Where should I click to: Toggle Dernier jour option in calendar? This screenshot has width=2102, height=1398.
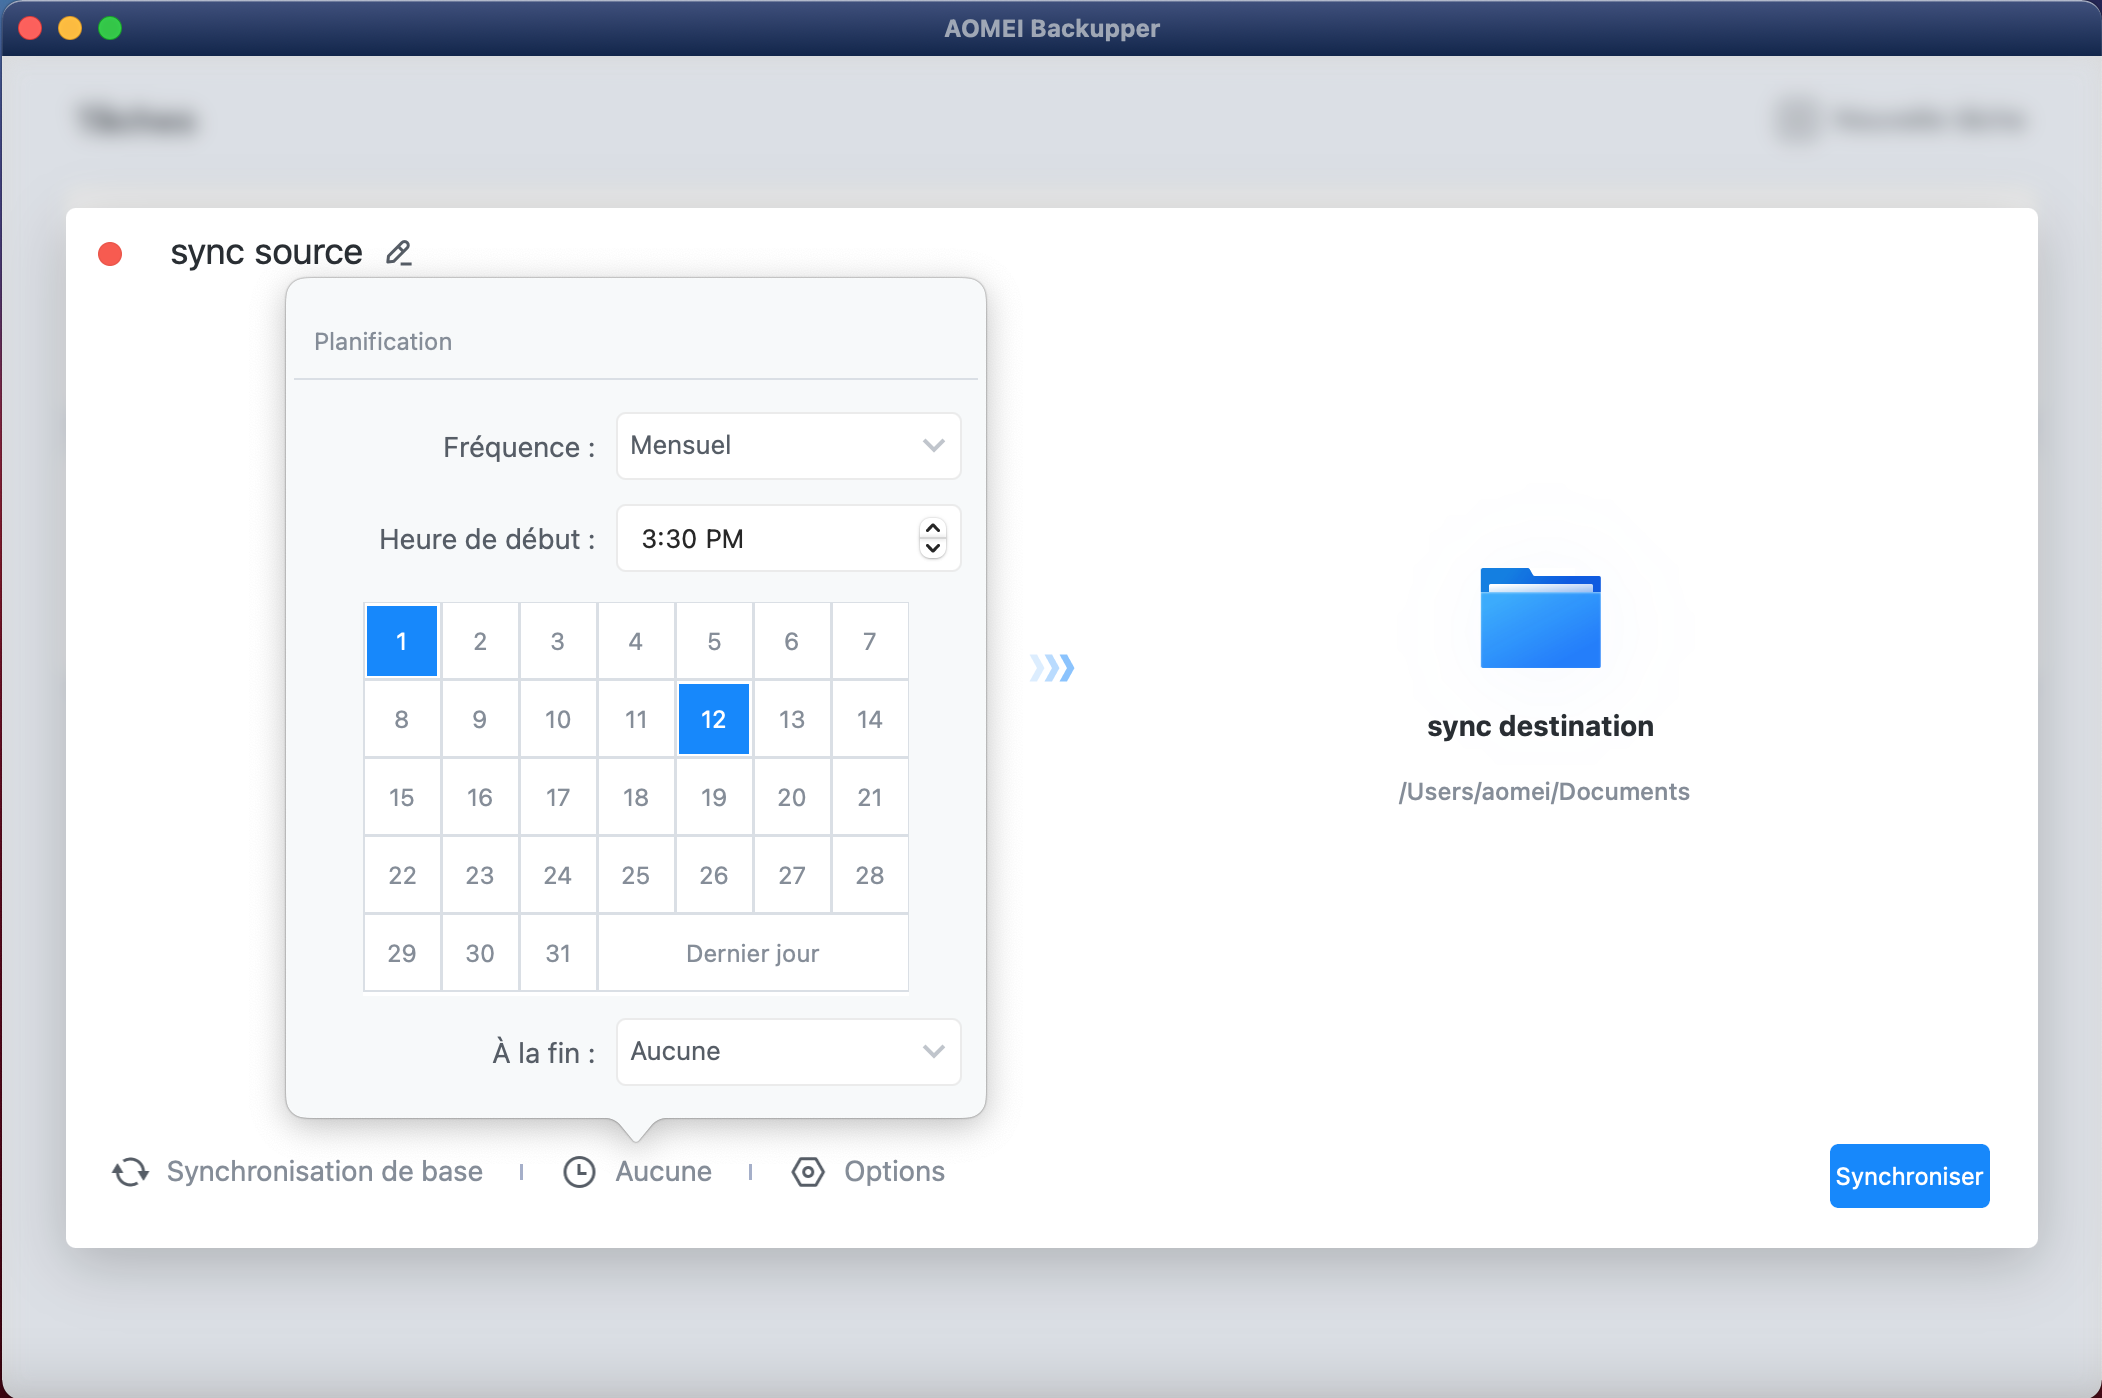tap(752, 953)
